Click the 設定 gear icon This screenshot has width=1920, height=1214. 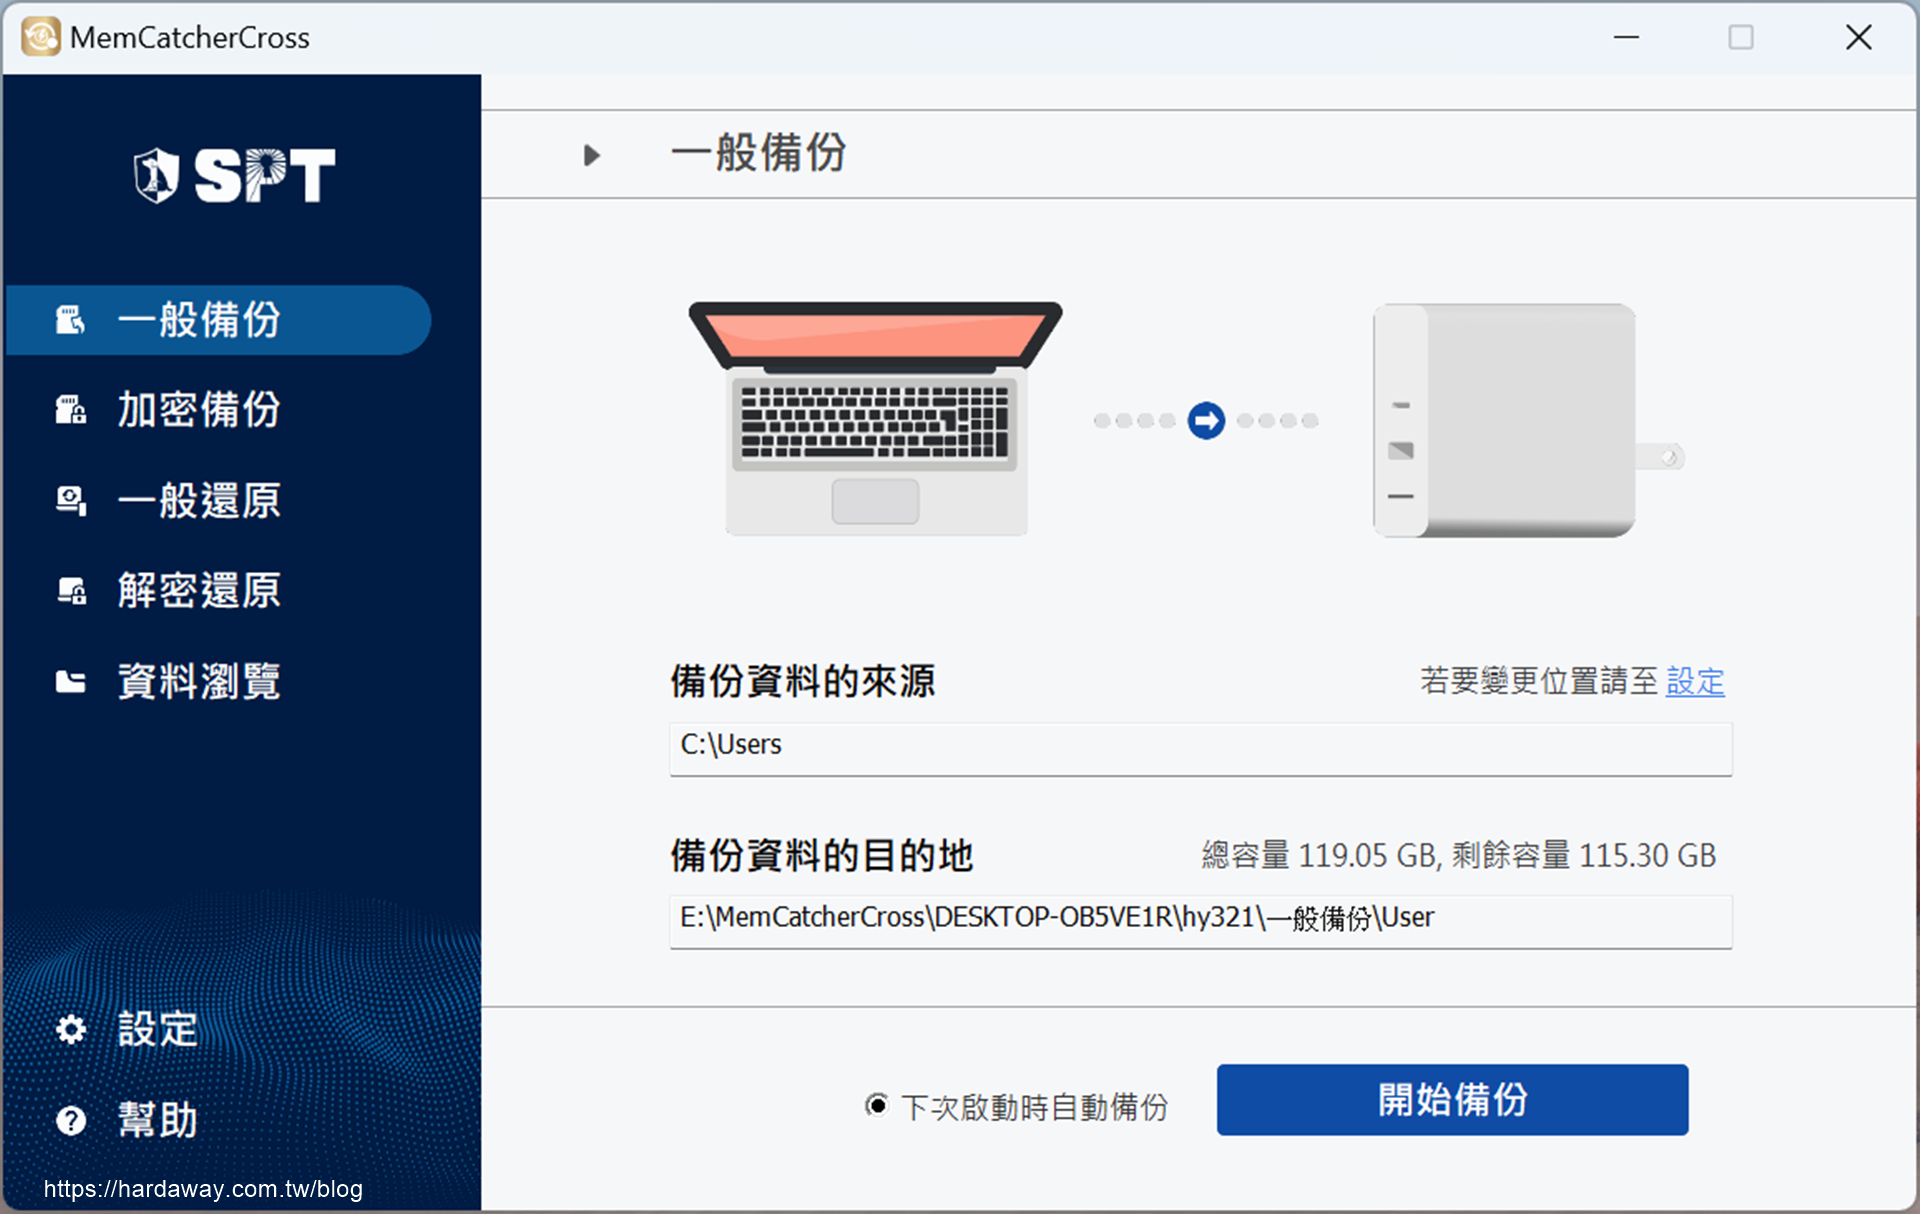70,1029
